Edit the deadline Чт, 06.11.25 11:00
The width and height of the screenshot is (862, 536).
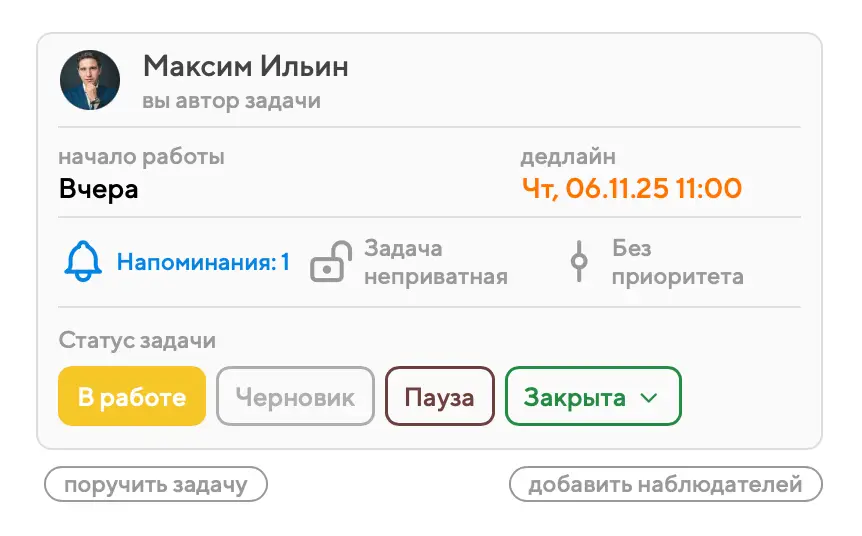coord(631,188)
